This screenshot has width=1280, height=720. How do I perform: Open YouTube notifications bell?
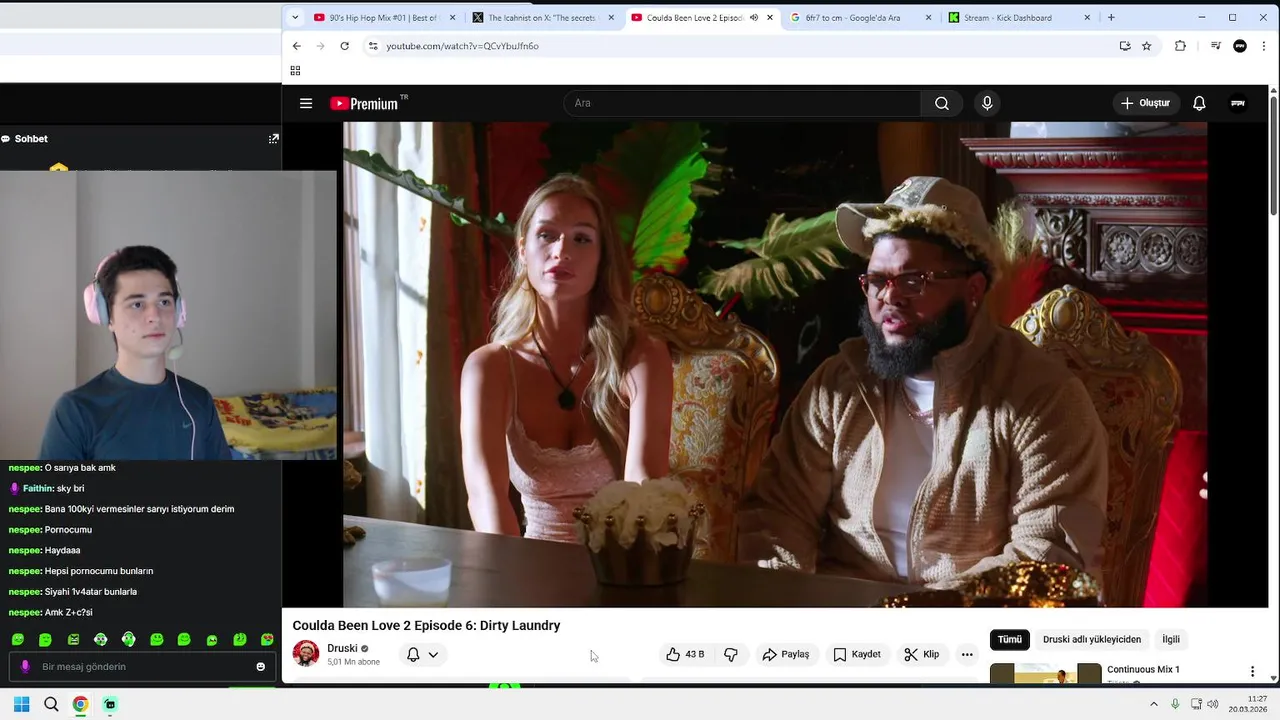point(1199,103)
